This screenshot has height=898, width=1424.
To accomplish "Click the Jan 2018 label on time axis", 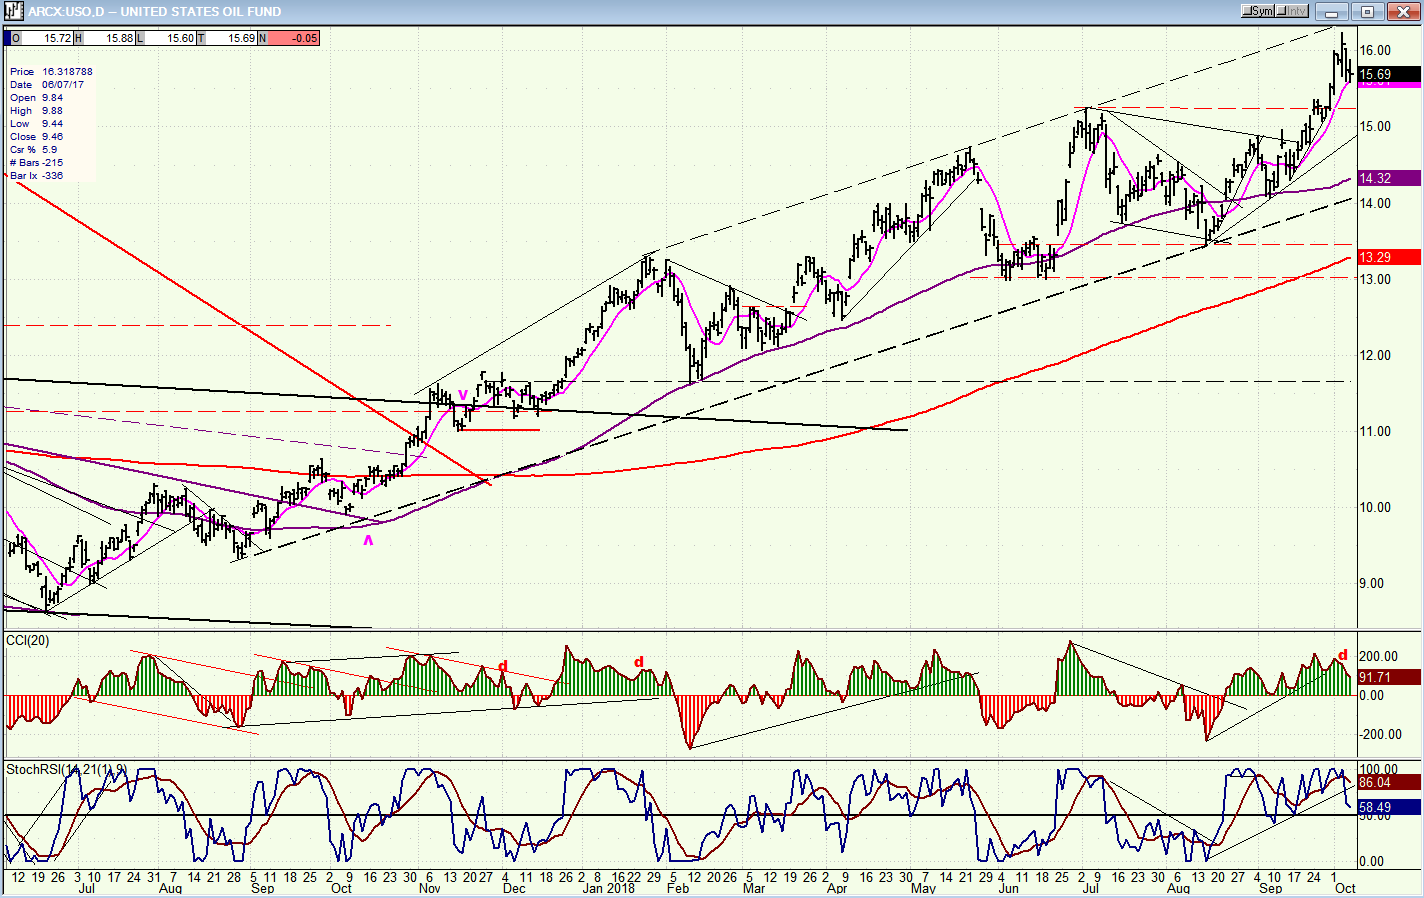I will tap(608, 888).
